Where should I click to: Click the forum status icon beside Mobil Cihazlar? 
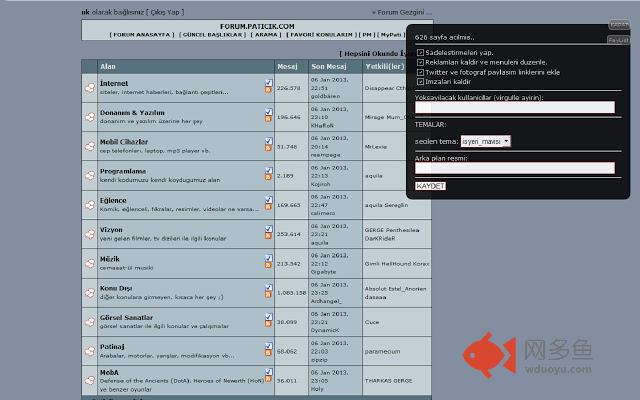pyautogui.click(x=90, y=146)
